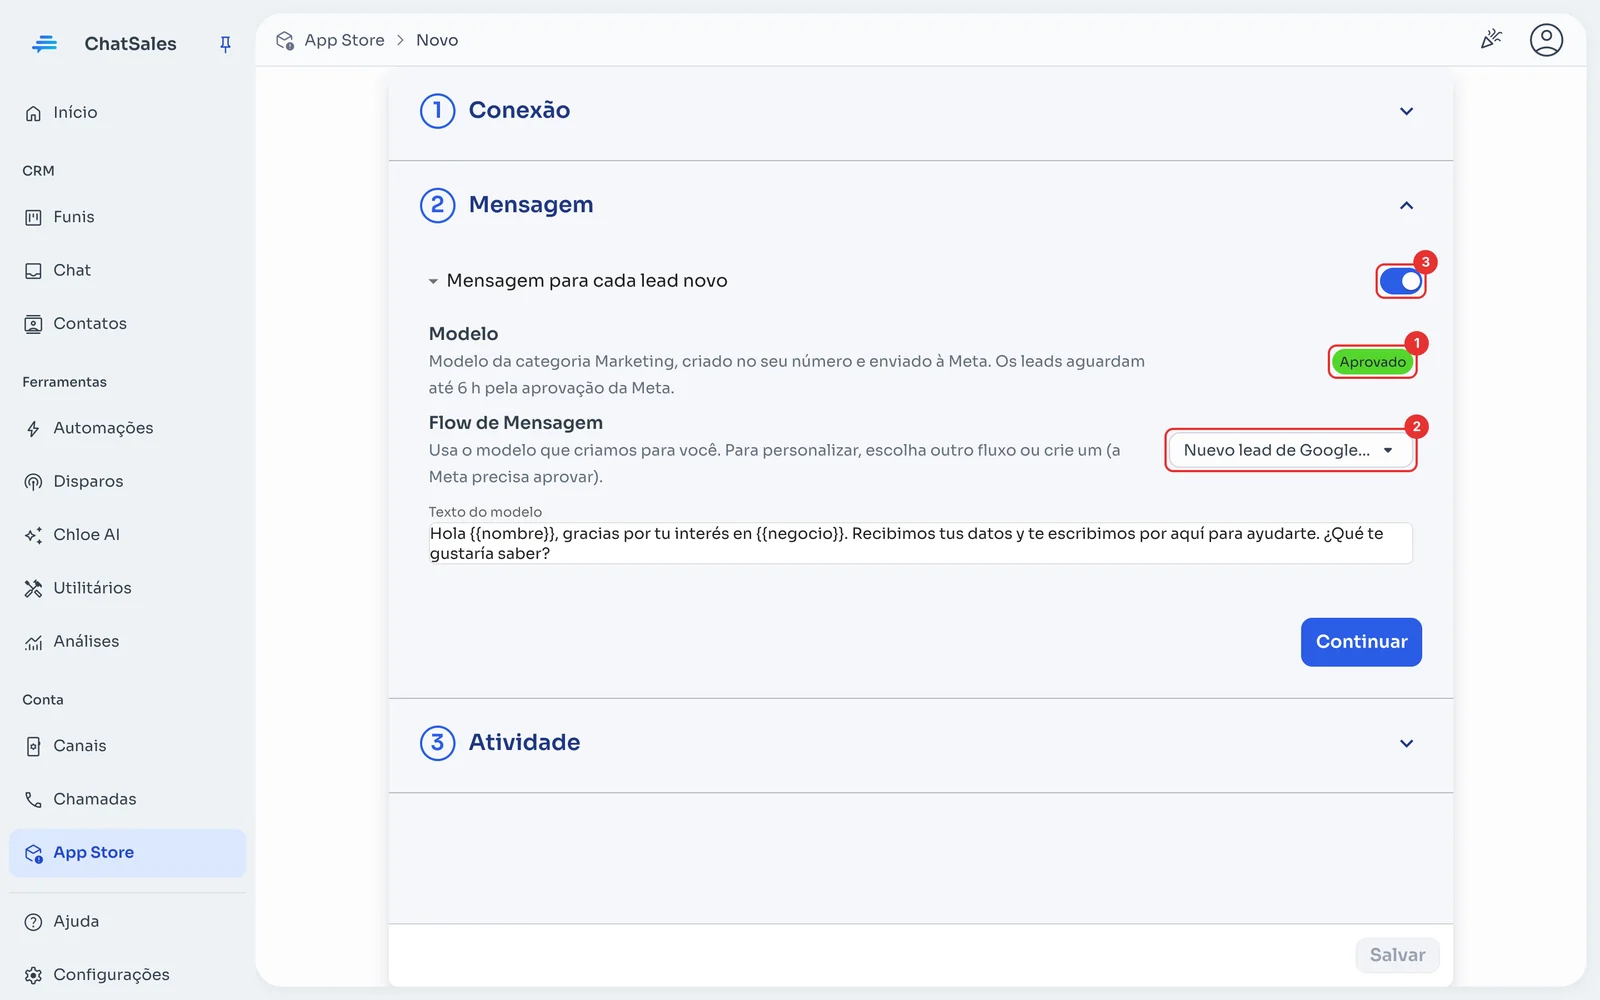The image size is (1600, 1000).
Task: Click the Contatos contact card icon
Action: click(x=33, y=324)
